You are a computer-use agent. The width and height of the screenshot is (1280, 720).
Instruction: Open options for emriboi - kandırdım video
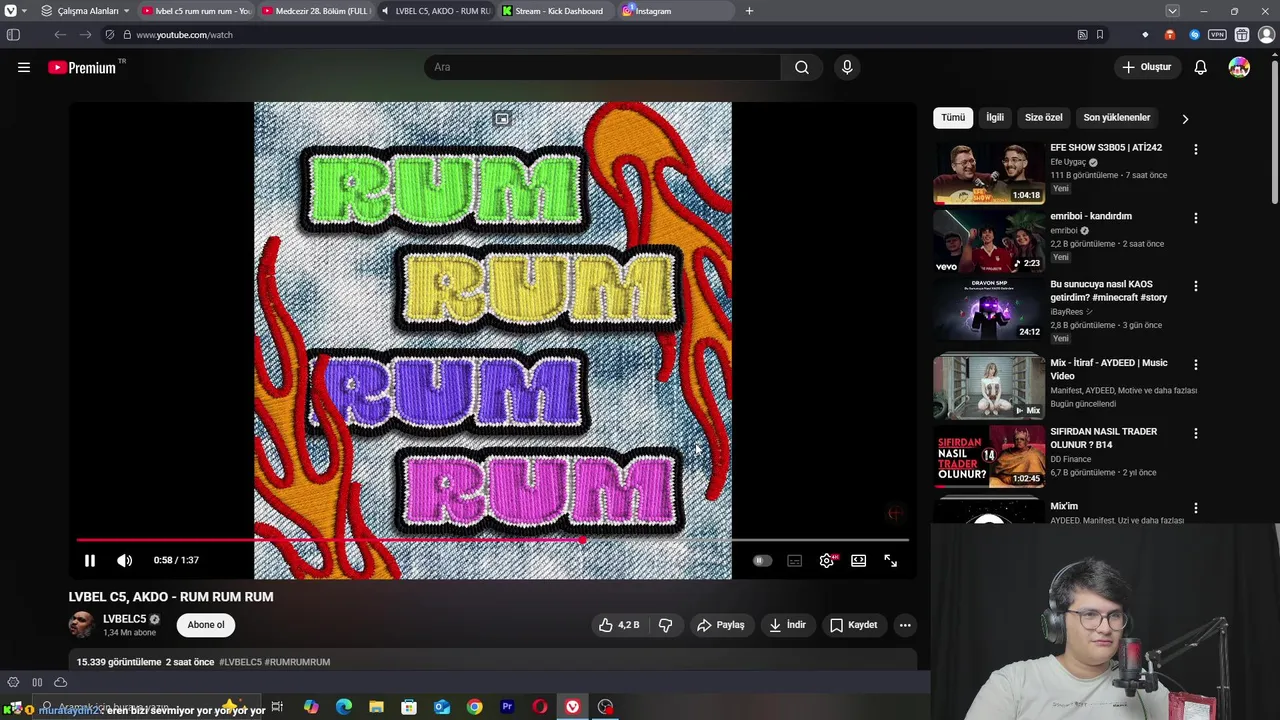pyautogui.click(x=1195, y=218)
